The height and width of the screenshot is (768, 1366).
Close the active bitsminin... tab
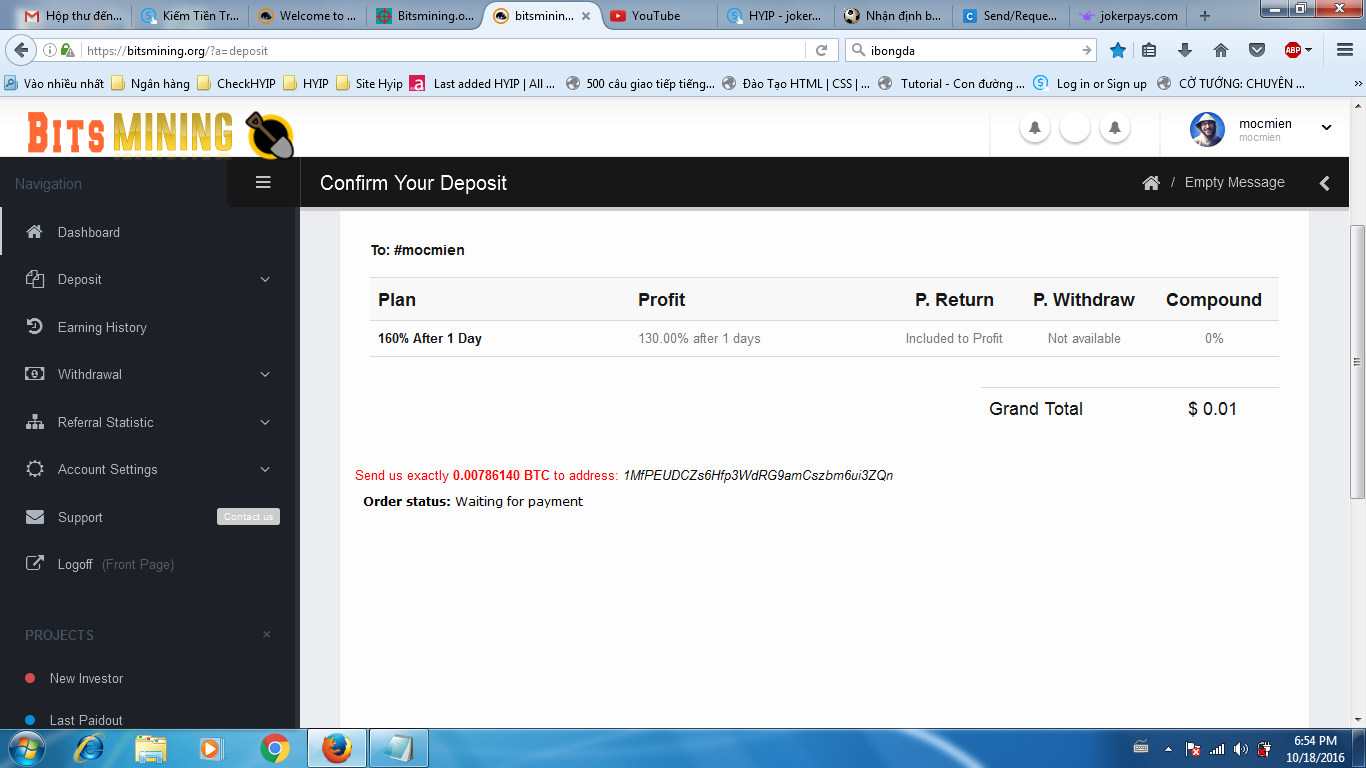586,16
